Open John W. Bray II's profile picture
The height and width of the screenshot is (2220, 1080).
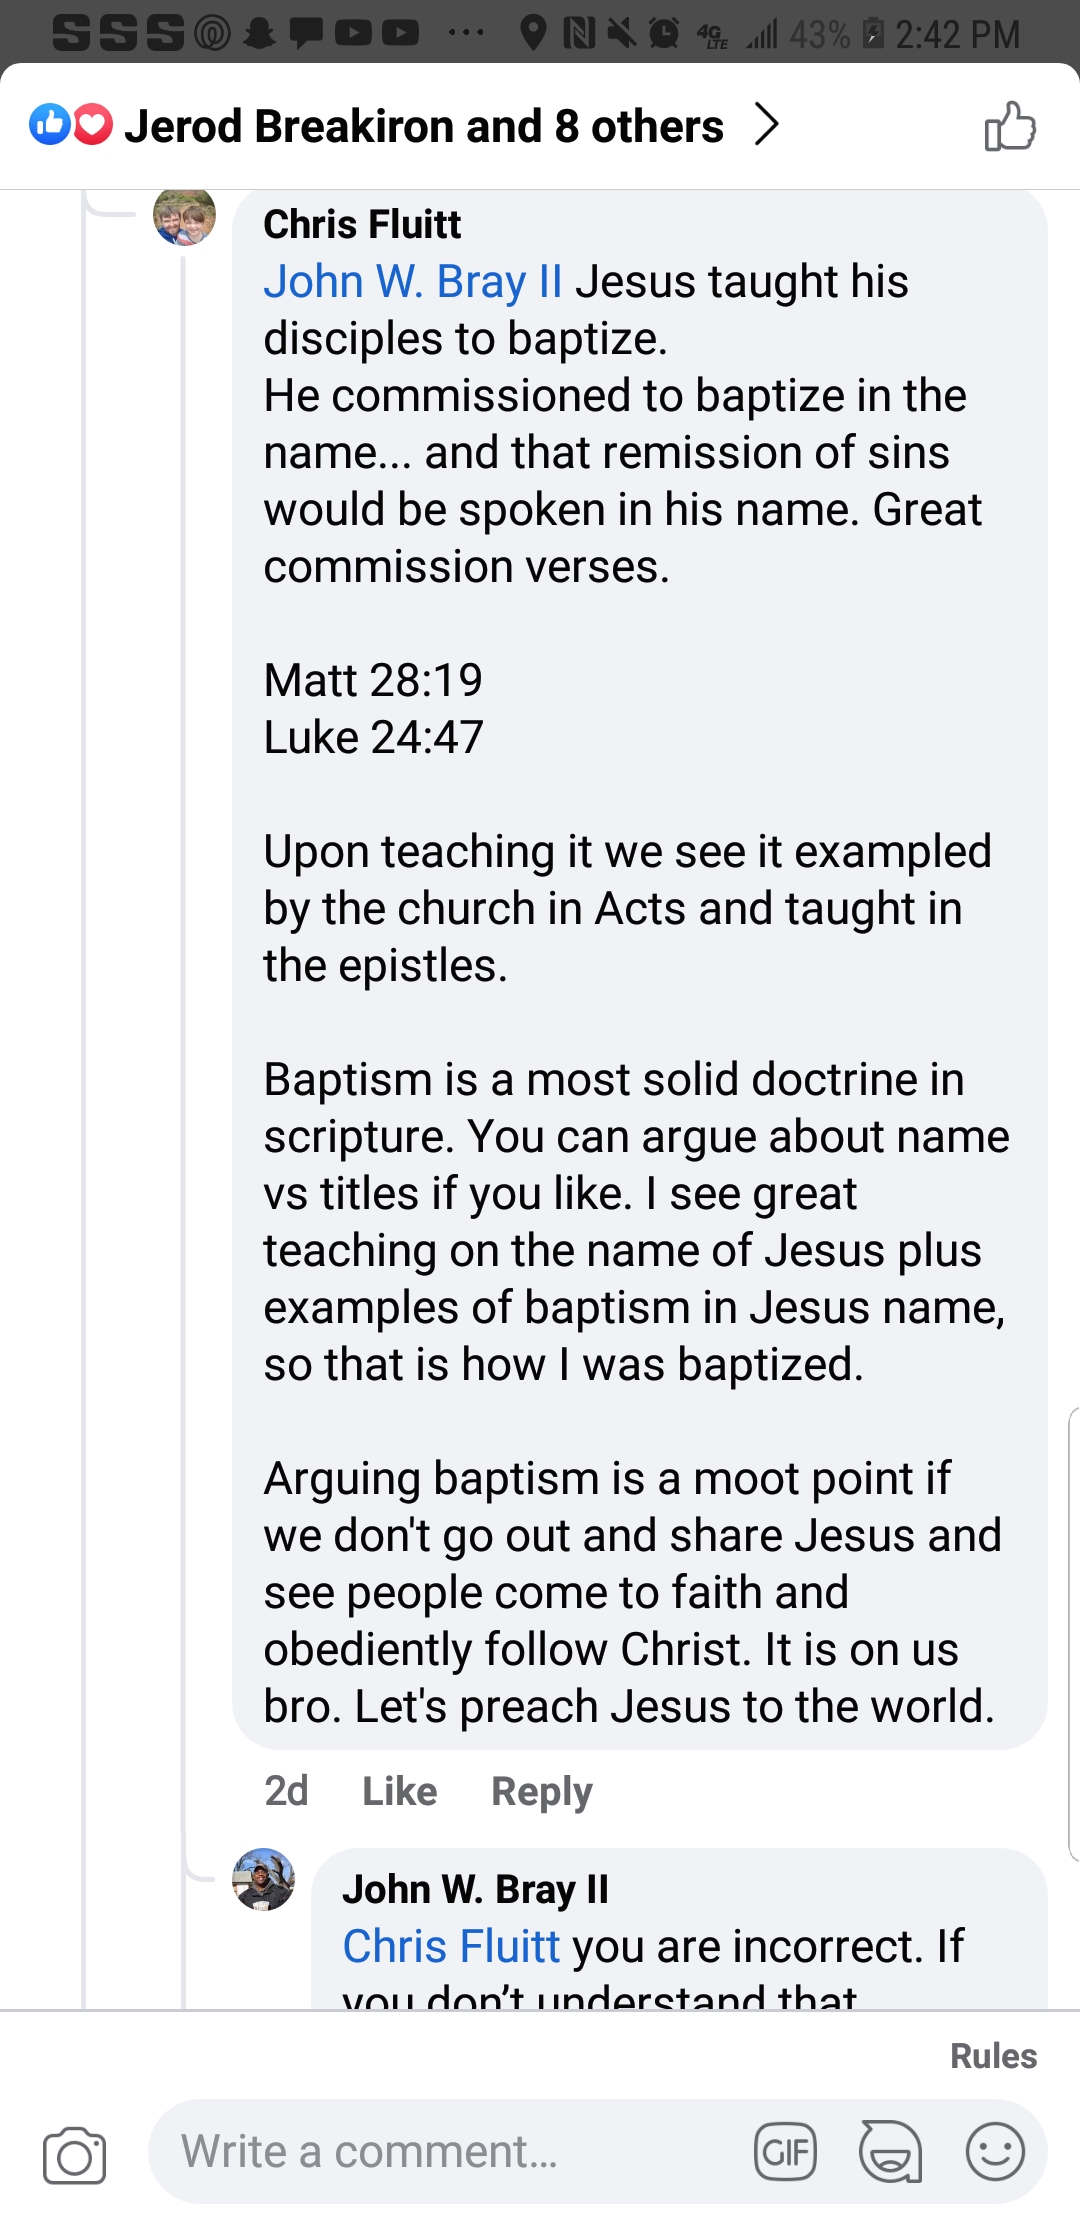(x=263, y=1879)
